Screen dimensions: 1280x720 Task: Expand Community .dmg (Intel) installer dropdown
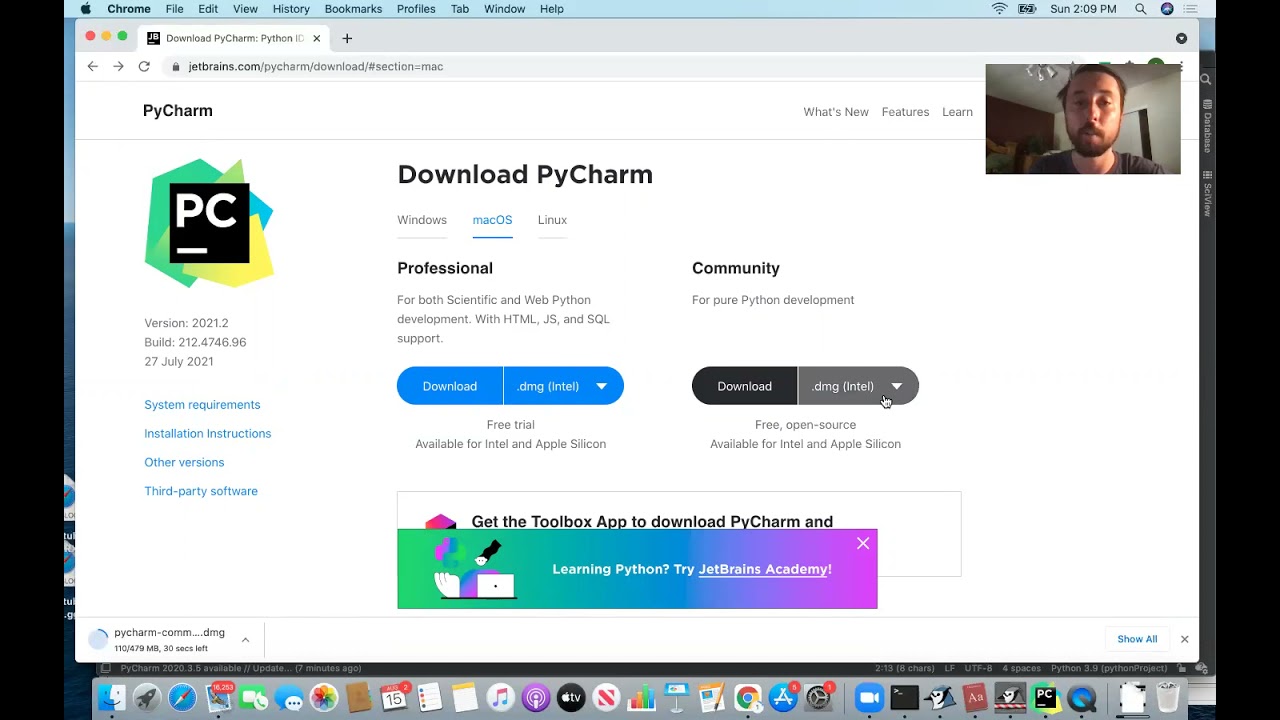pyautogui.click(x=858, y=386)
